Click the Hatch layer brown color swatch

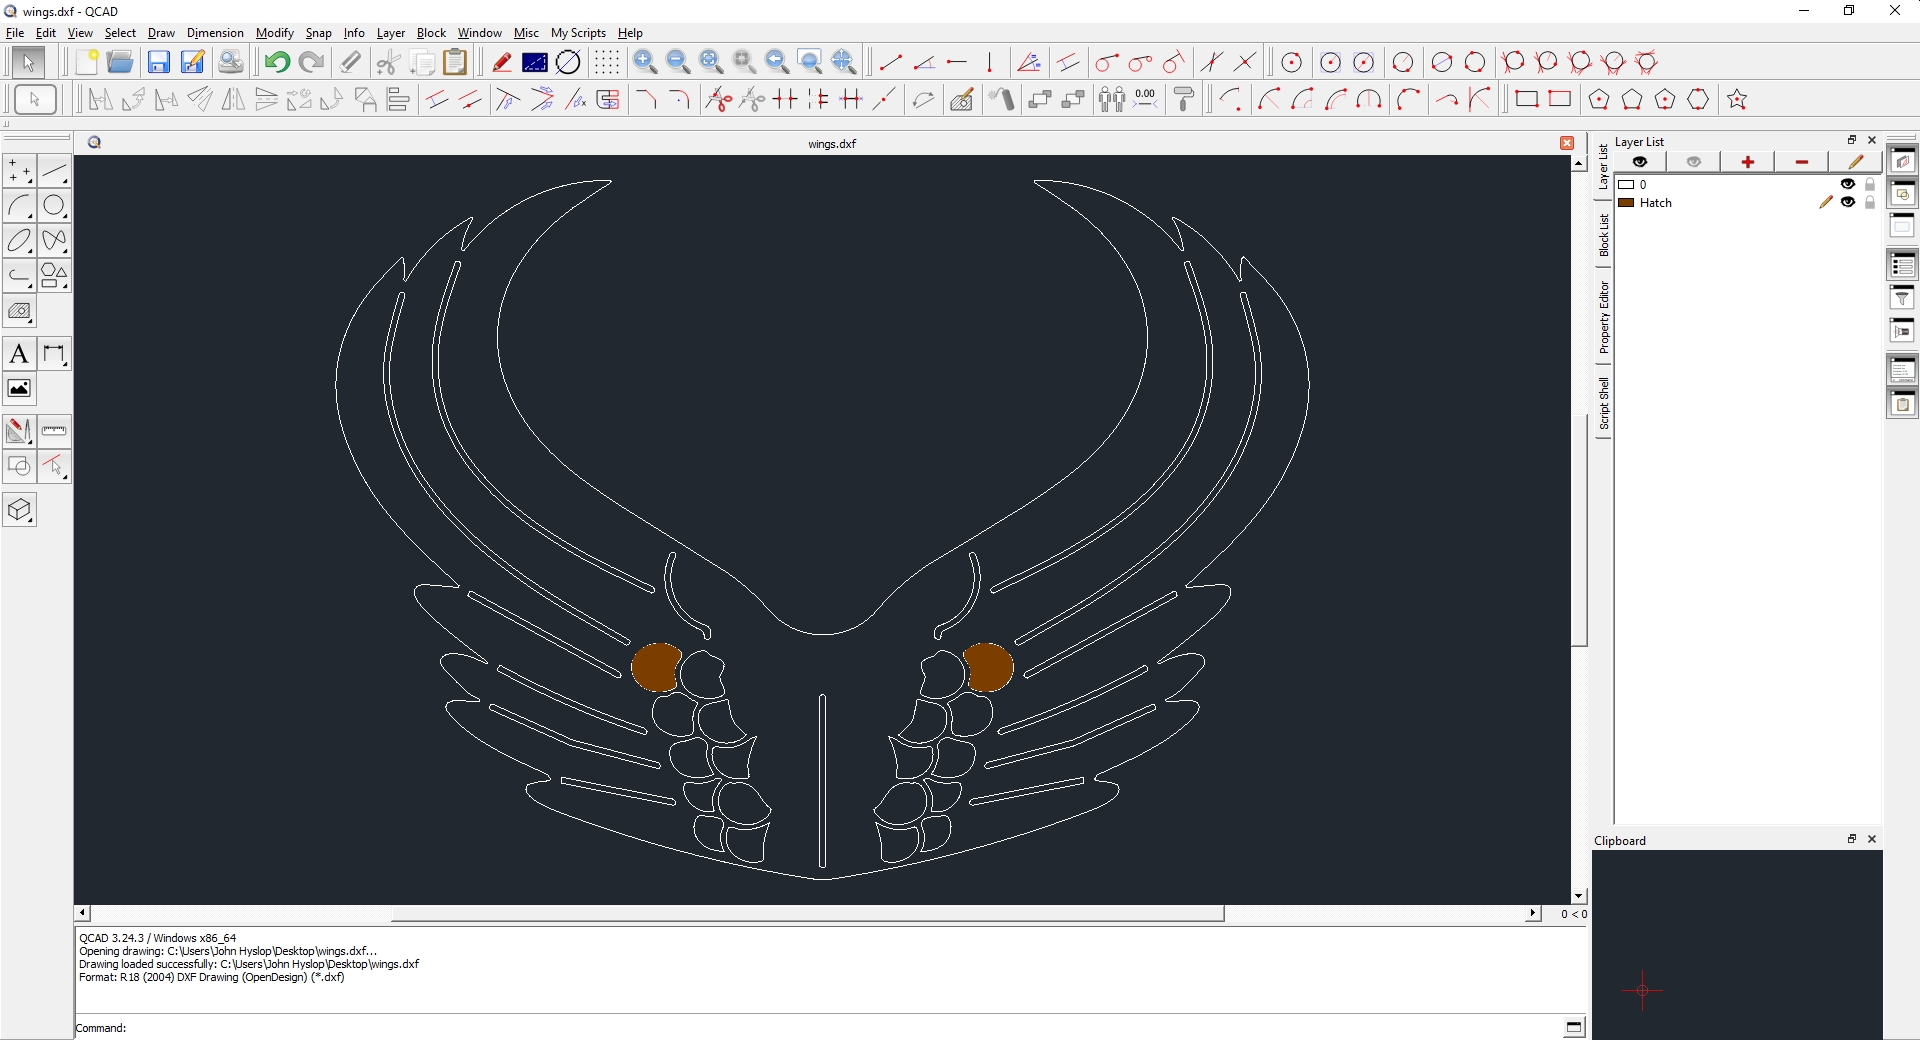tap(1627, 203)
